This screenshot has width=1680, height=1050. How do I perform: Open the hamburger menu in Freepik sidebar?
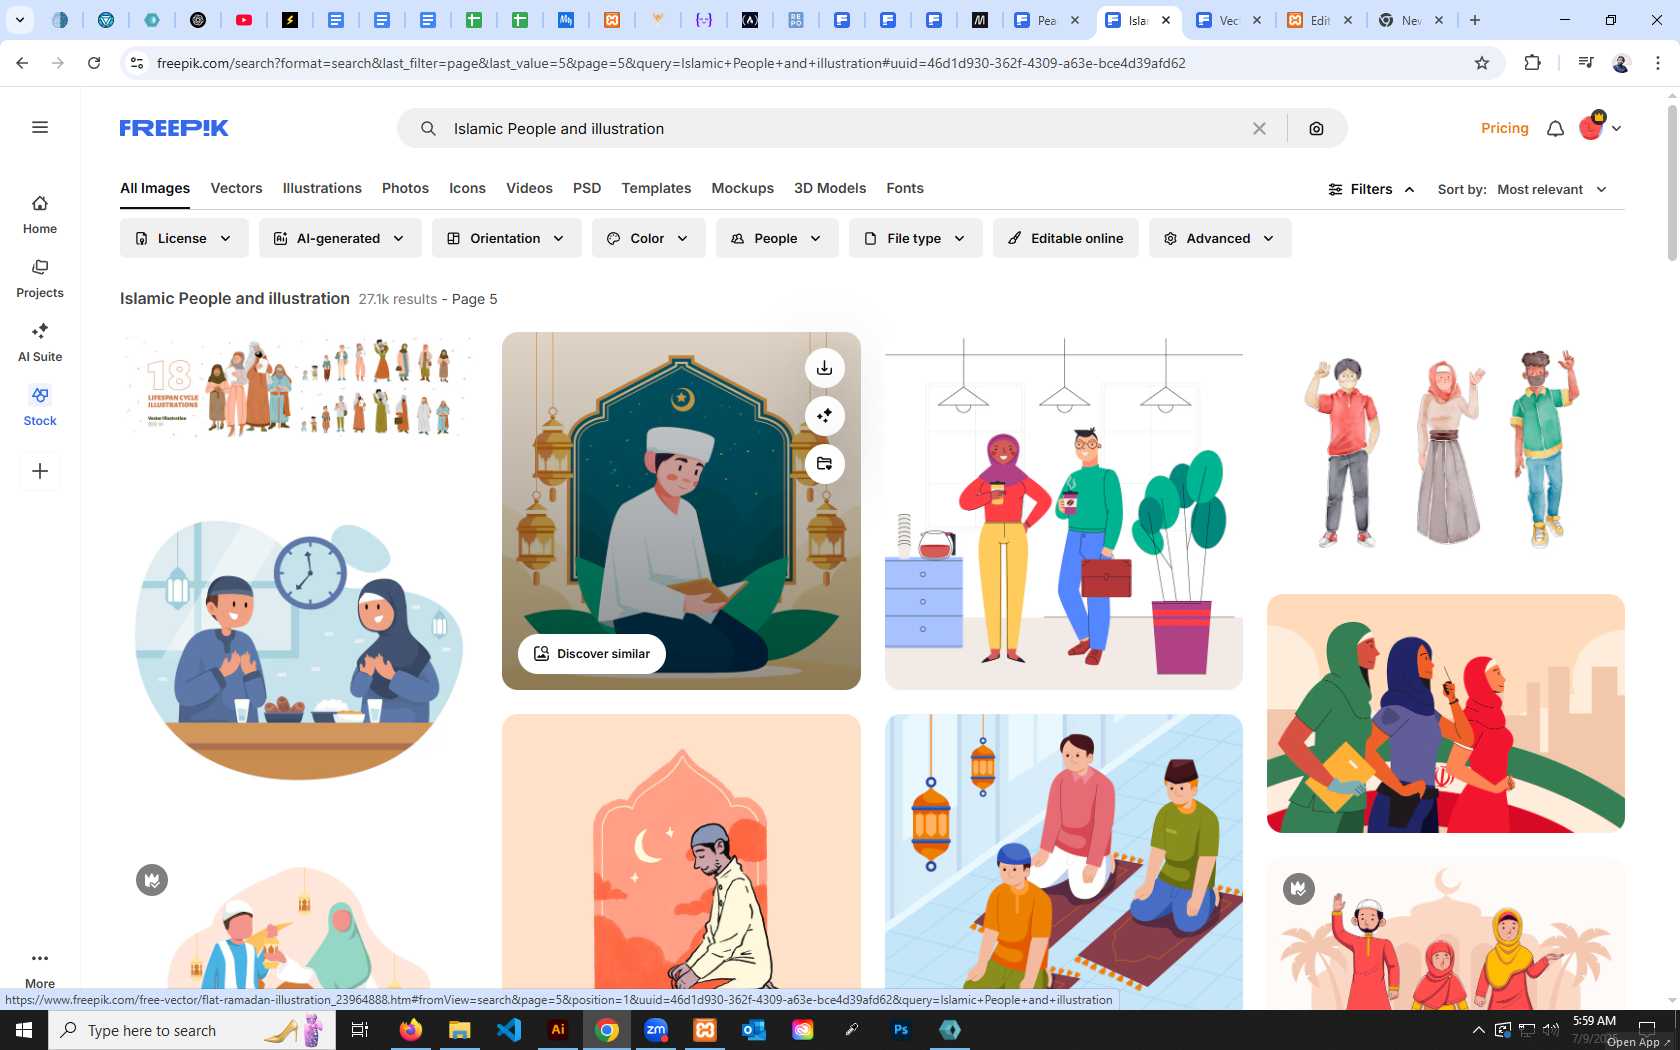40,127
